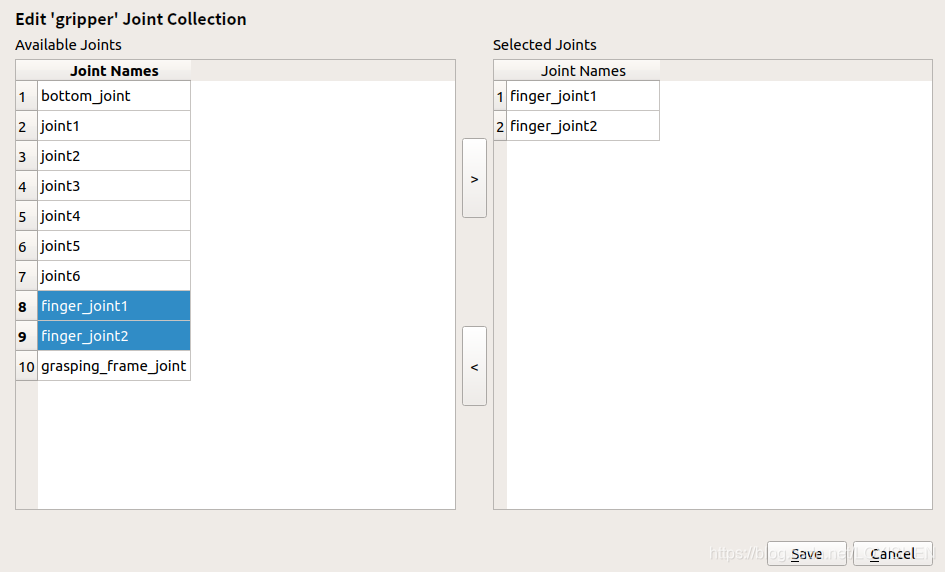The height and width of the screenshot is (572, 945).
Task: Click highlighted finger_joint2 in Available Joints
Action: 113,336
